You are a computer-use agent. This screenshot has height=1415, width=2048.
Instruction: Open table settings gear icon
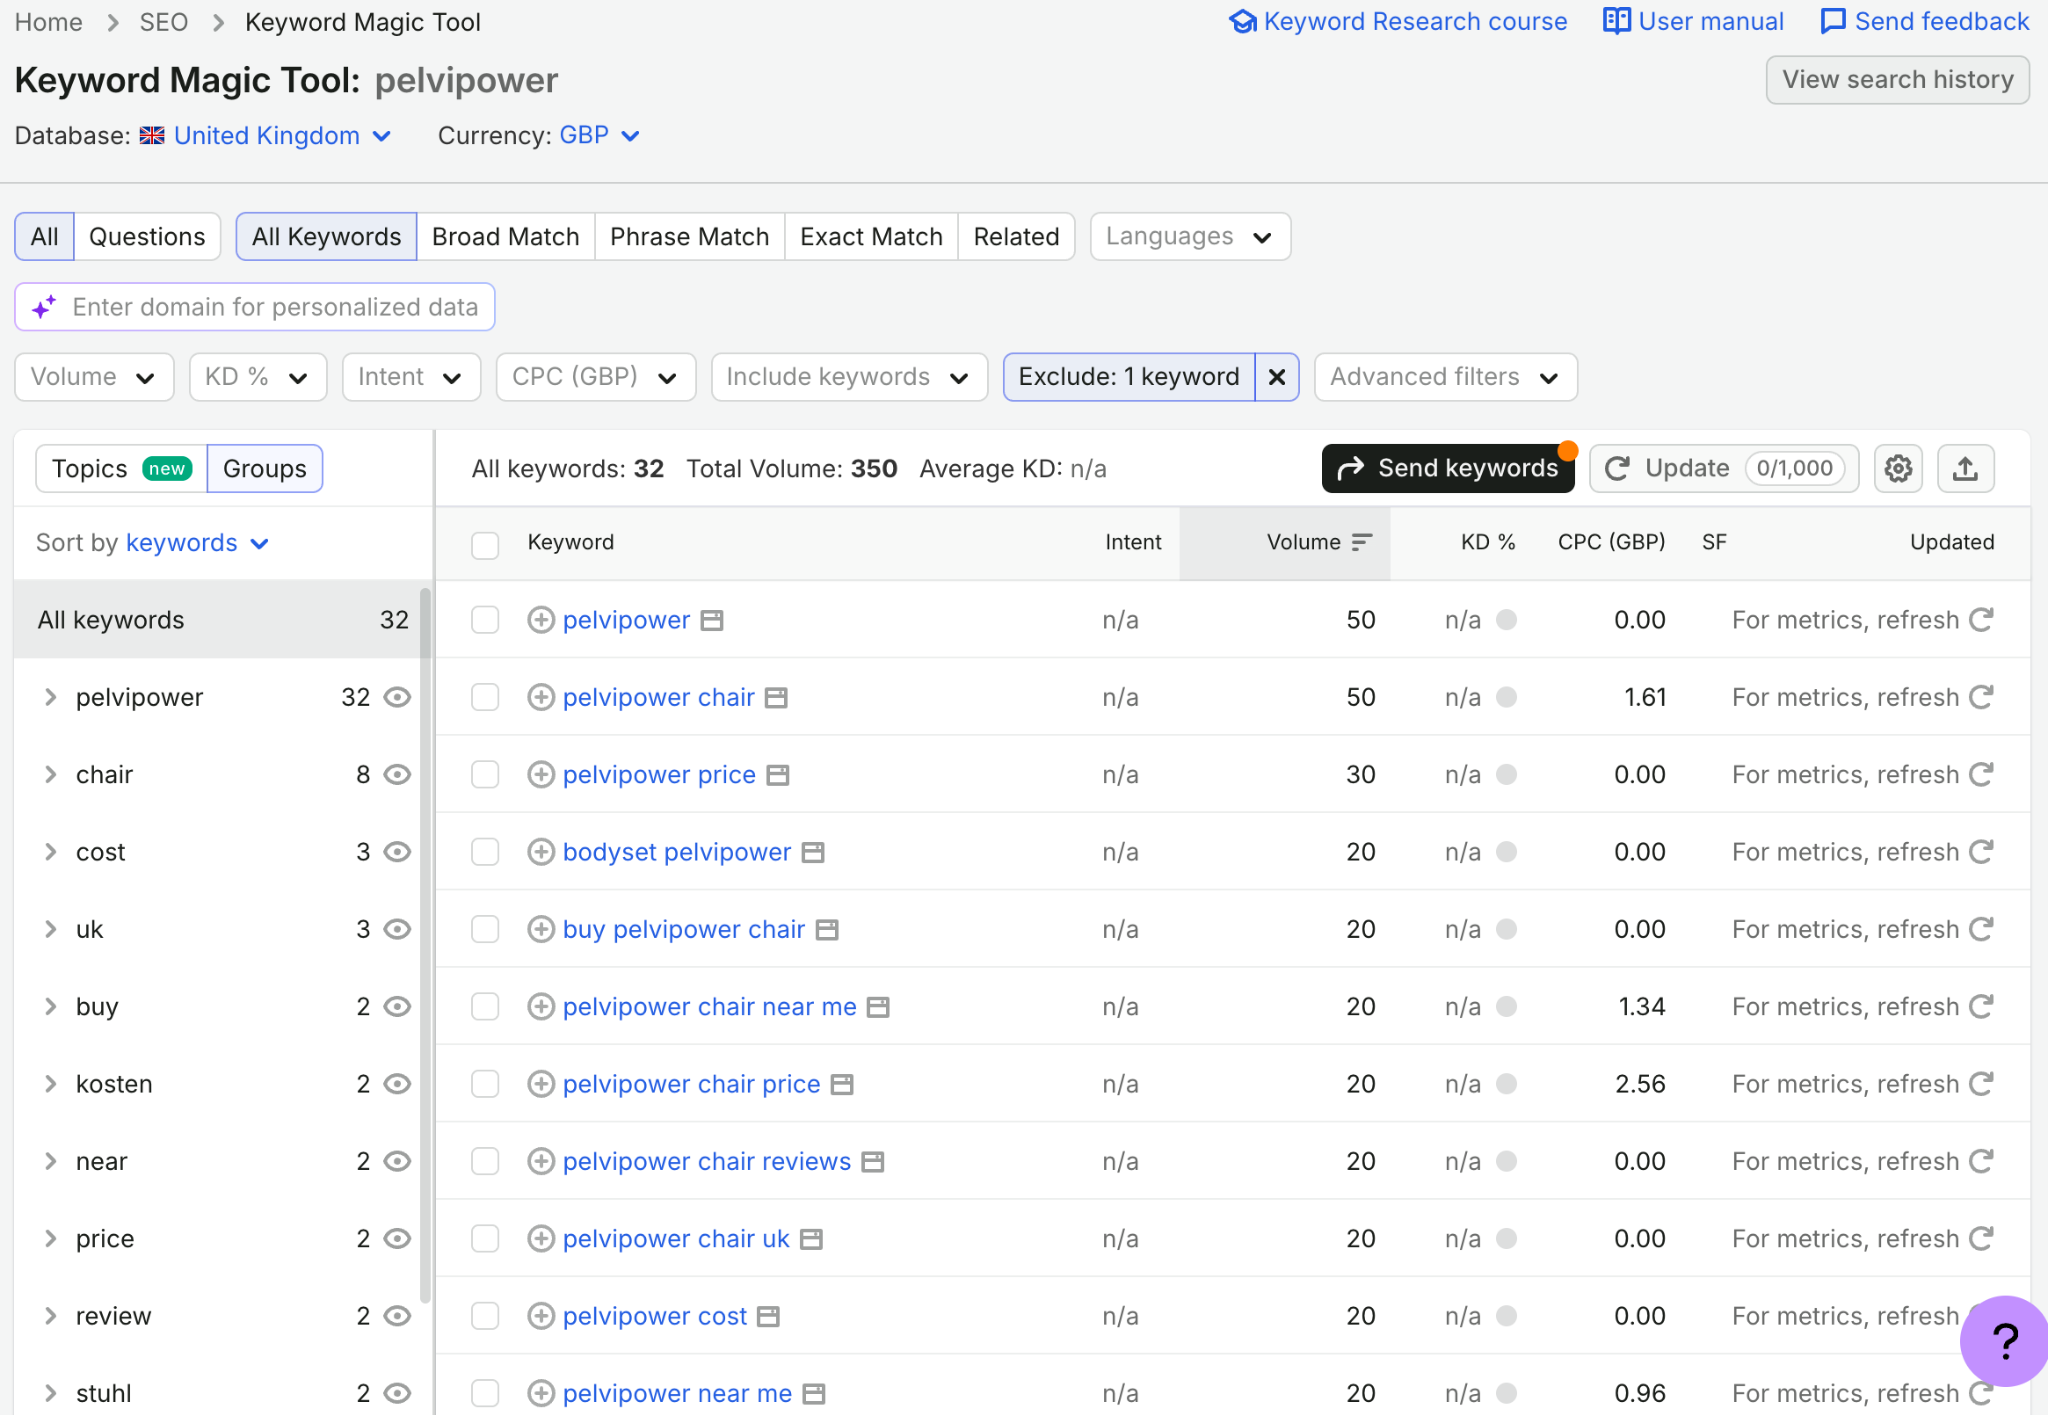point(1898,468)
